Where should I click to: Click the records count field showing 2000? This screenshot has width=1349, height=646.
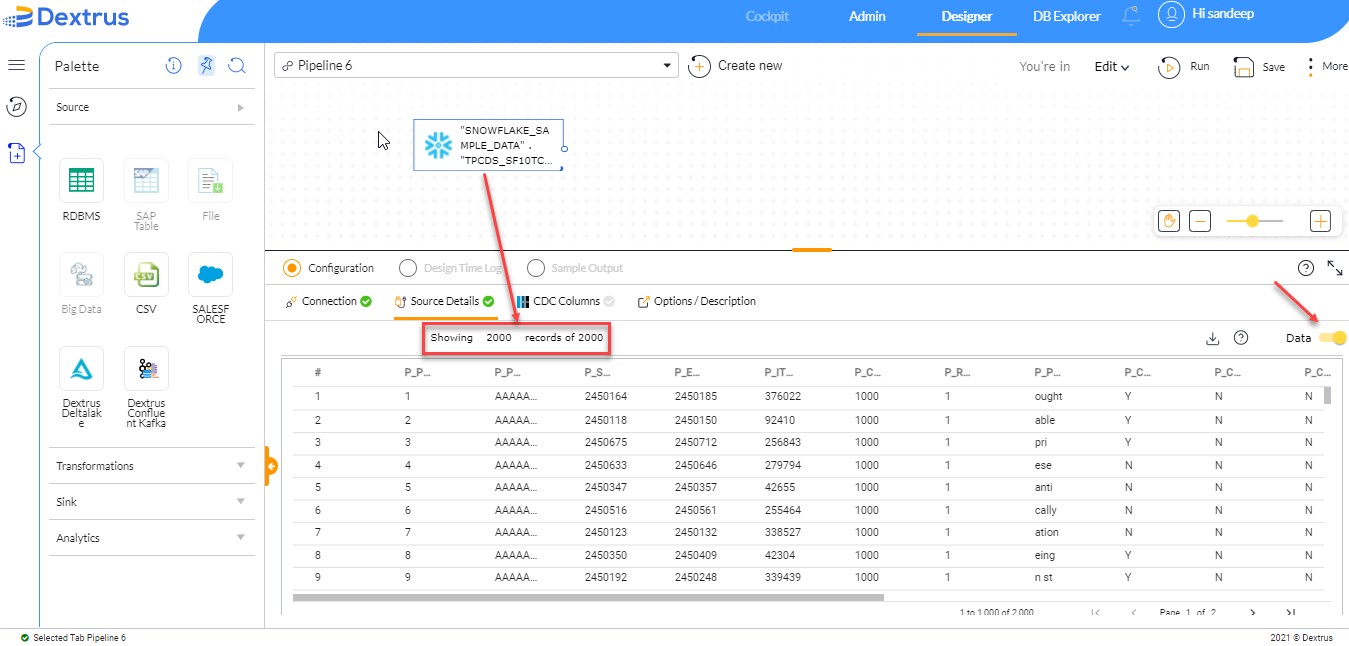(498, 338)
